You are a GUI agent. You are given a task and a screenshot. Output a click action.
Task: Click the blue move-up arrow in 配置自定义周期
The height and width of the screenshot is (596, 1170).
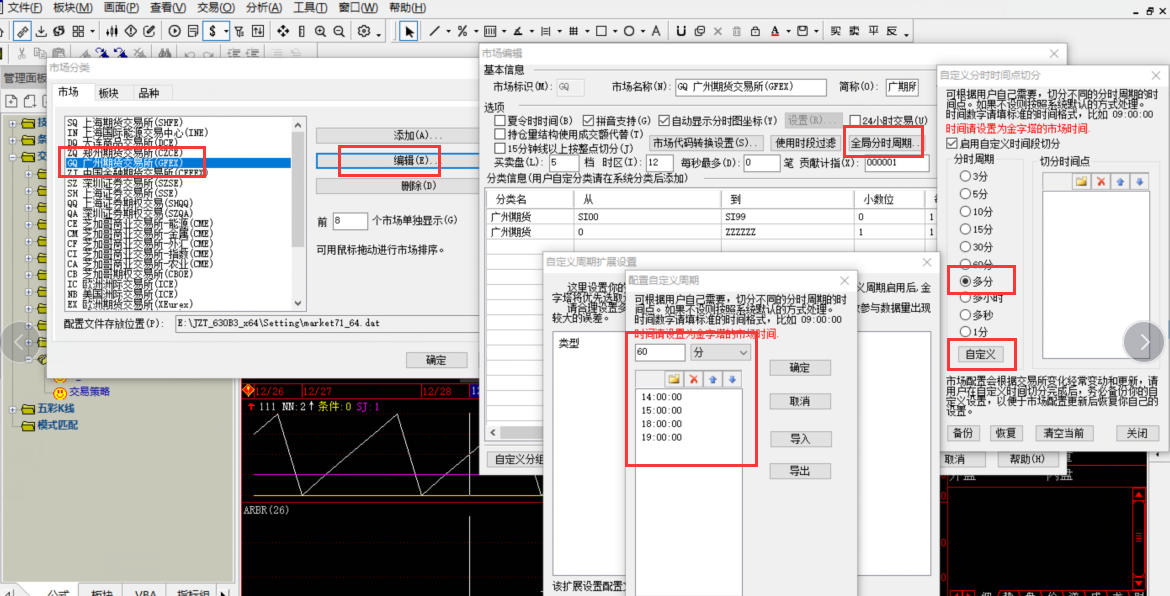[x=713, y=379]
